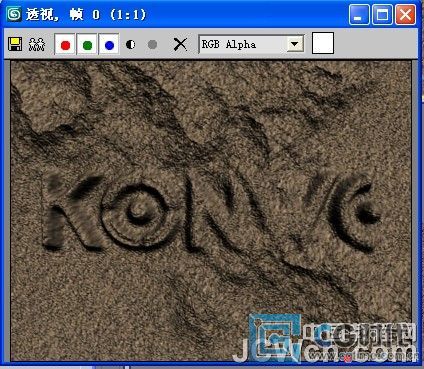Screen dimensions: 424x369
Task: Save the rendered bitmap with the floppy icon
Action: 15,44
